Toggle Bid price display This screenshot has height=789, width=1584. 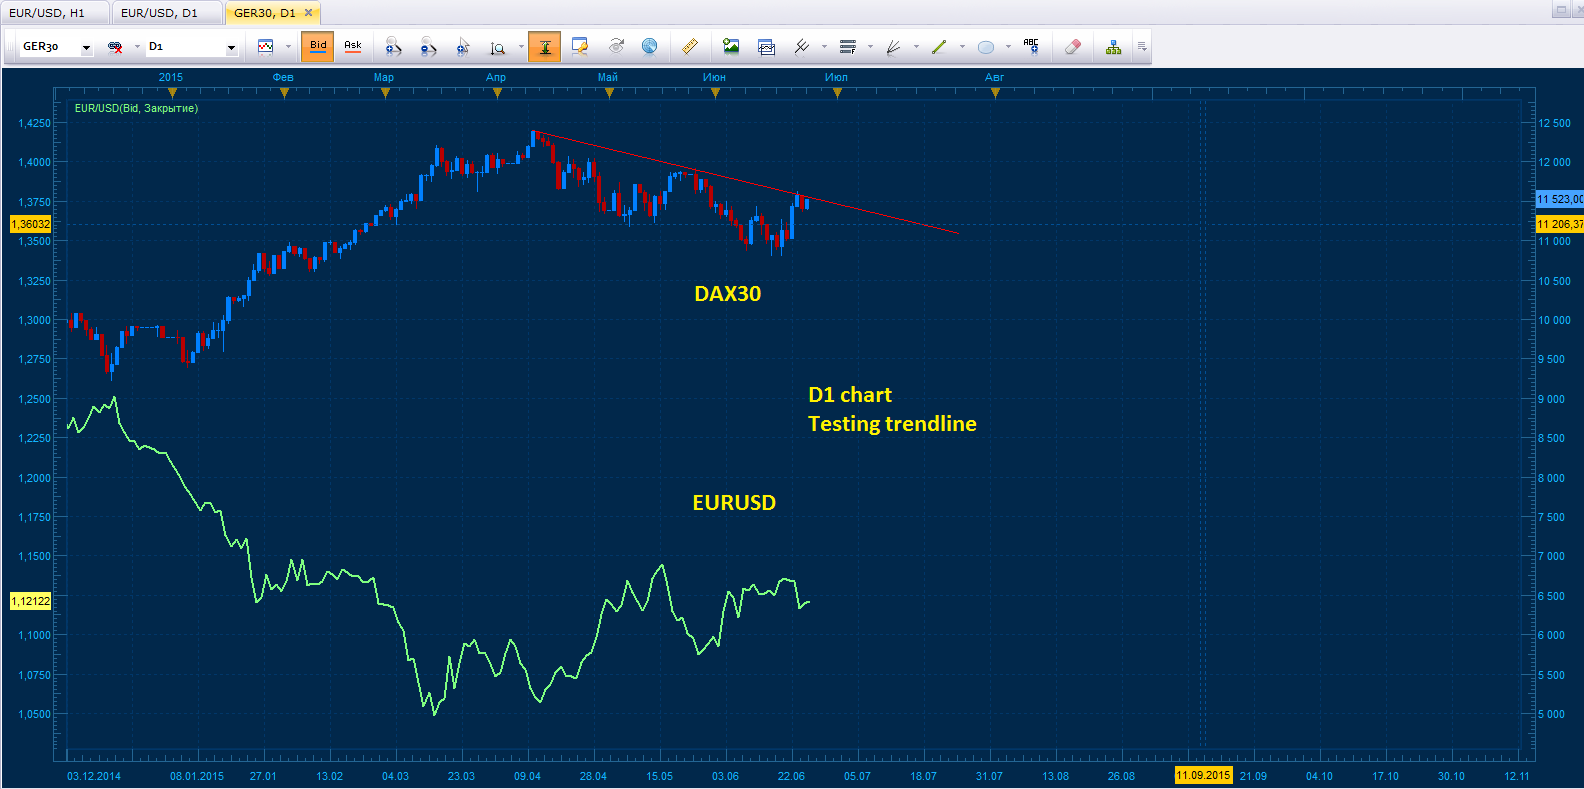coord(318,47)
